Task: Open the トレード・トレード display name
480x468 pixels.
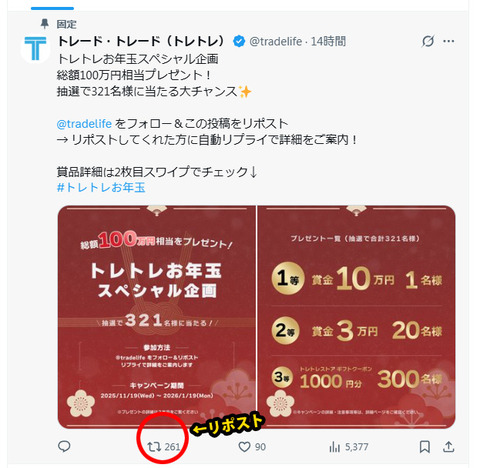Action: pos(143,41)
